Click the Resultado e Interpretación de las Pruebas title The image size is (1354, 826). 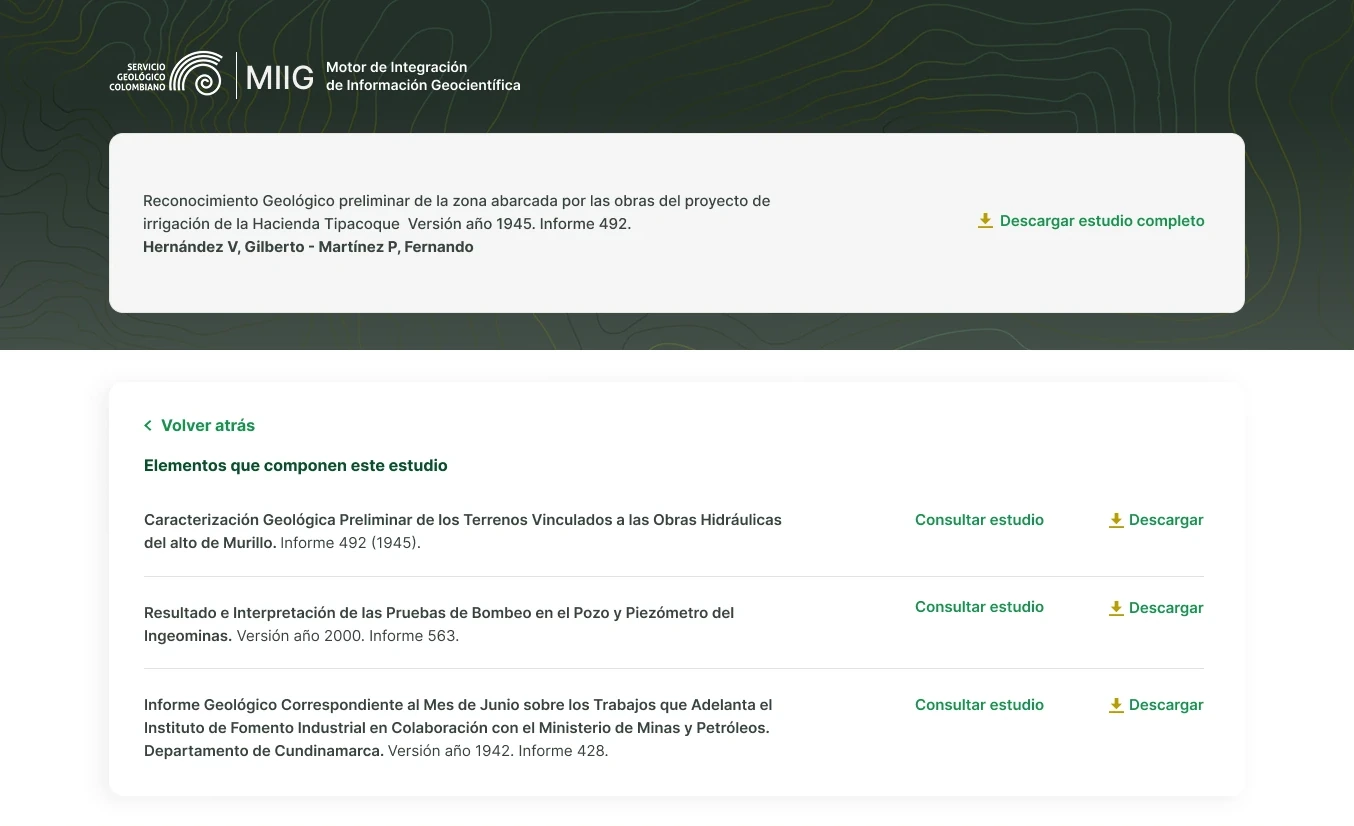click(439, 623)
